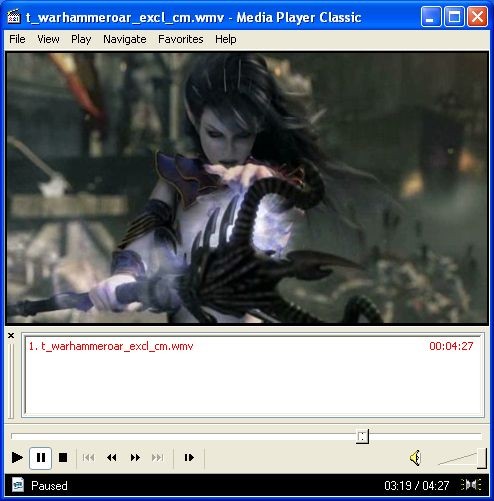Open the Navigate menu

pos(125,39)
